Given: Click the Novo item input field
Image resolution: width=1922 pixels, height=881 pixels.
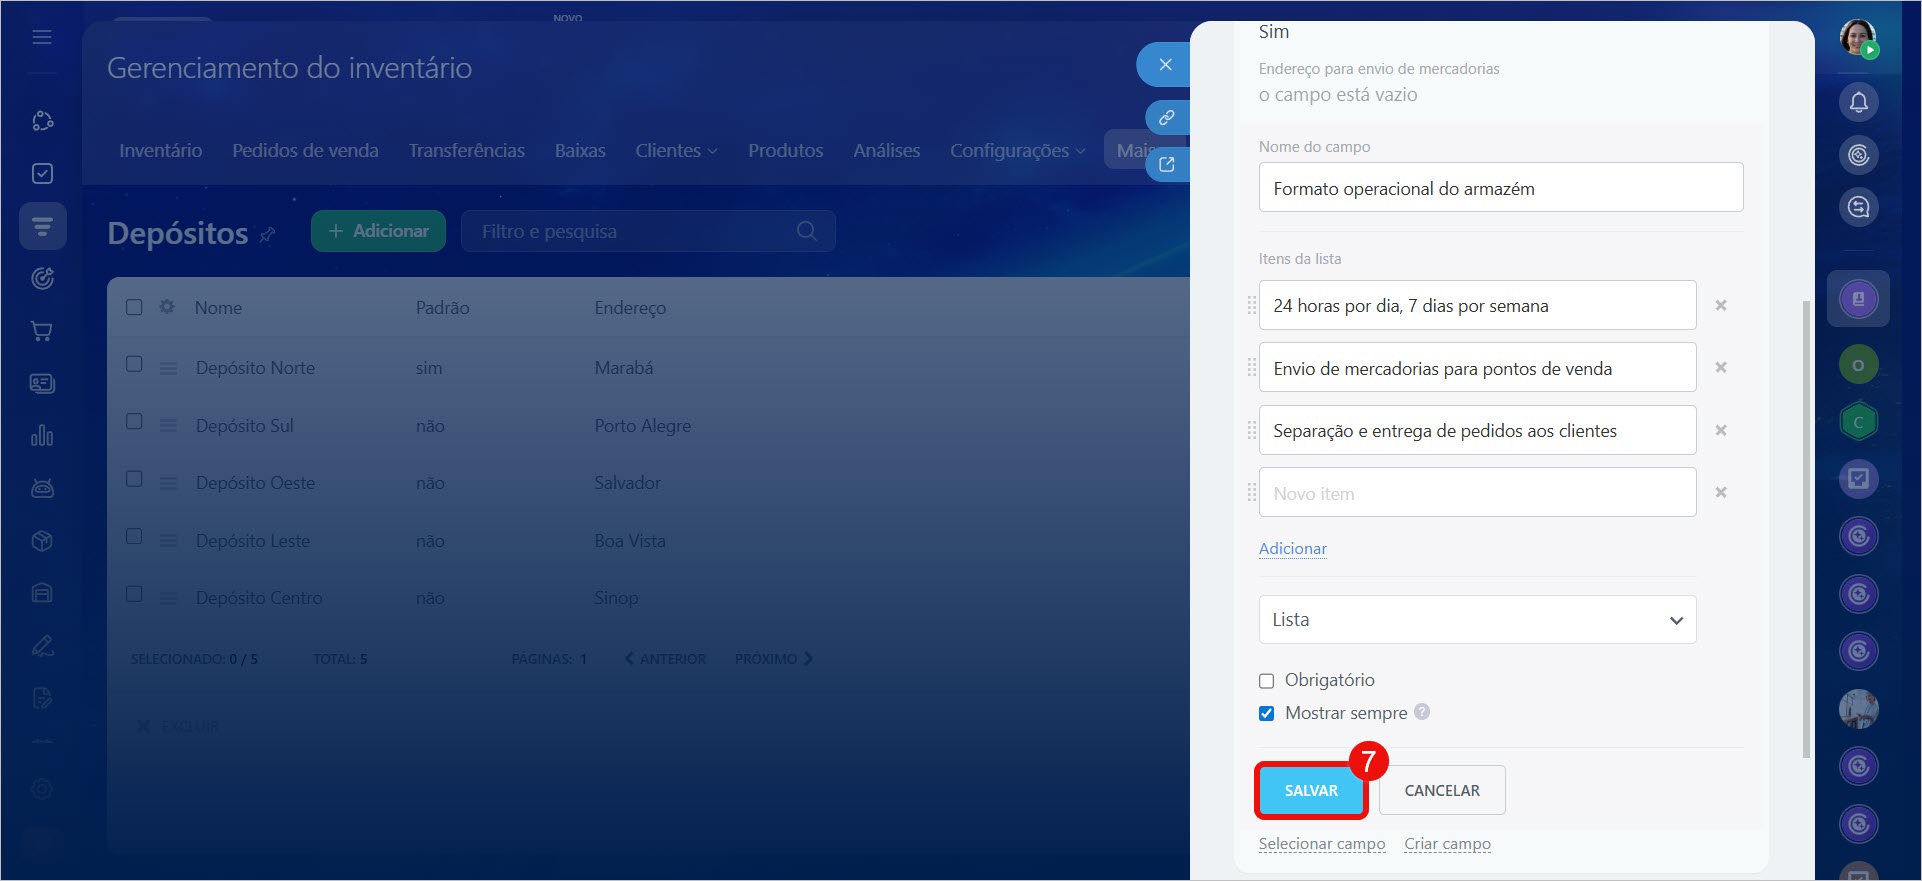Looking at the screenshot, I should [x=1476, y=493].
